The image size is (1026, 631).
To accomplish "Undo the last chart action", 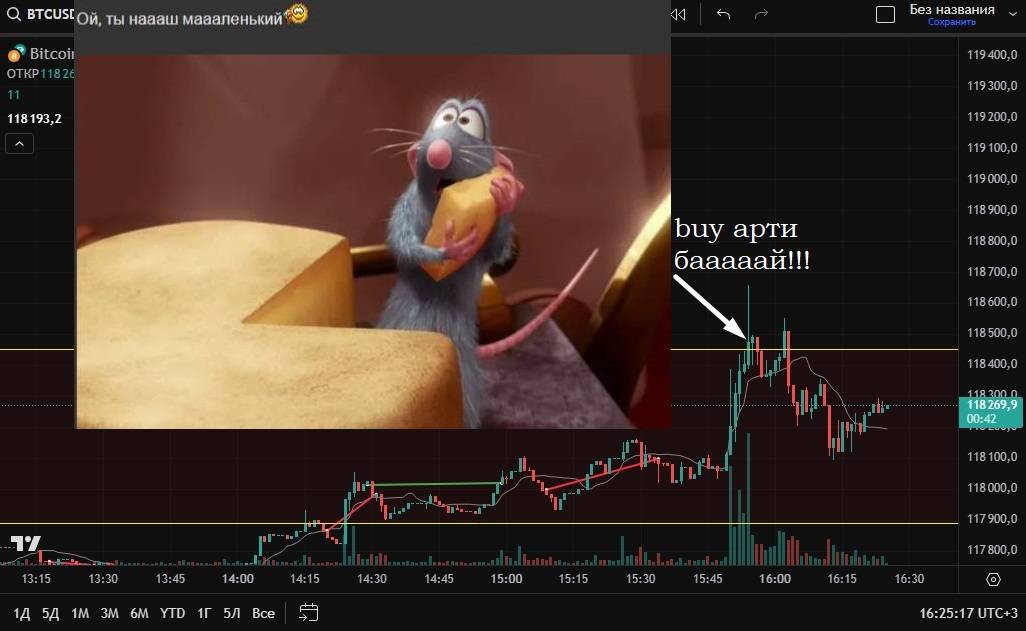I will tap(723, 14).
